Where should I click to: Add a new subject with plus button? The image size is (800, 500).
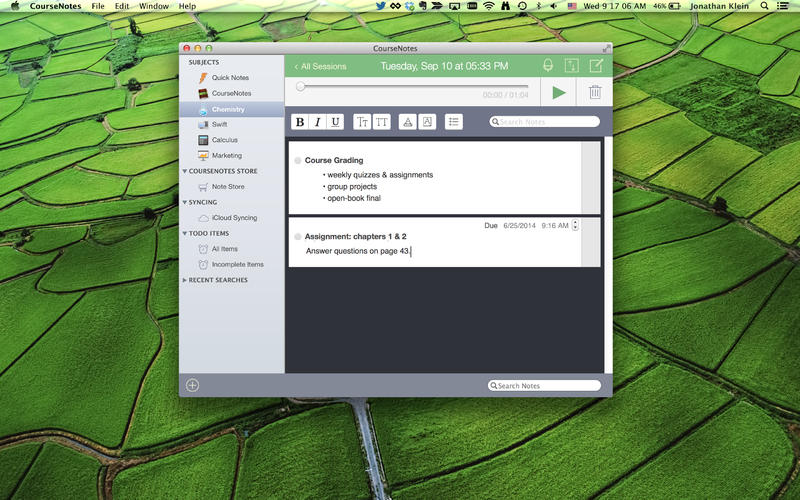pos(192,385)
